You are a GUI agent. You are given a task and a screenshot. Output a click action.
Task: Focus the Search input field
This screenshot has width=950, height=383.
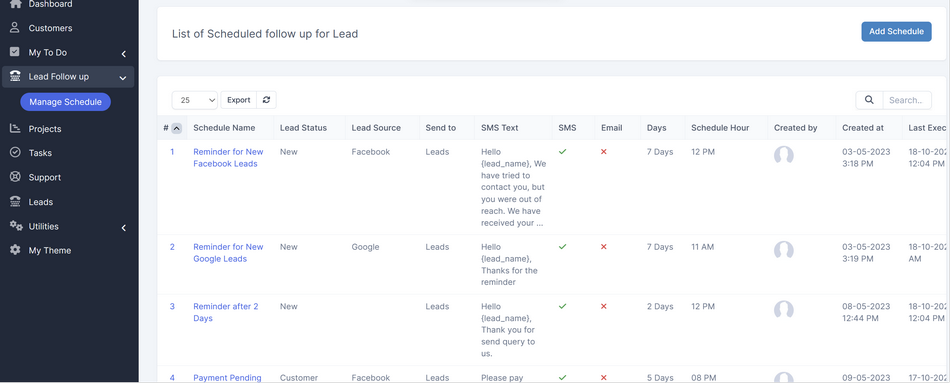pyautogui.click(x=907, y=100)
